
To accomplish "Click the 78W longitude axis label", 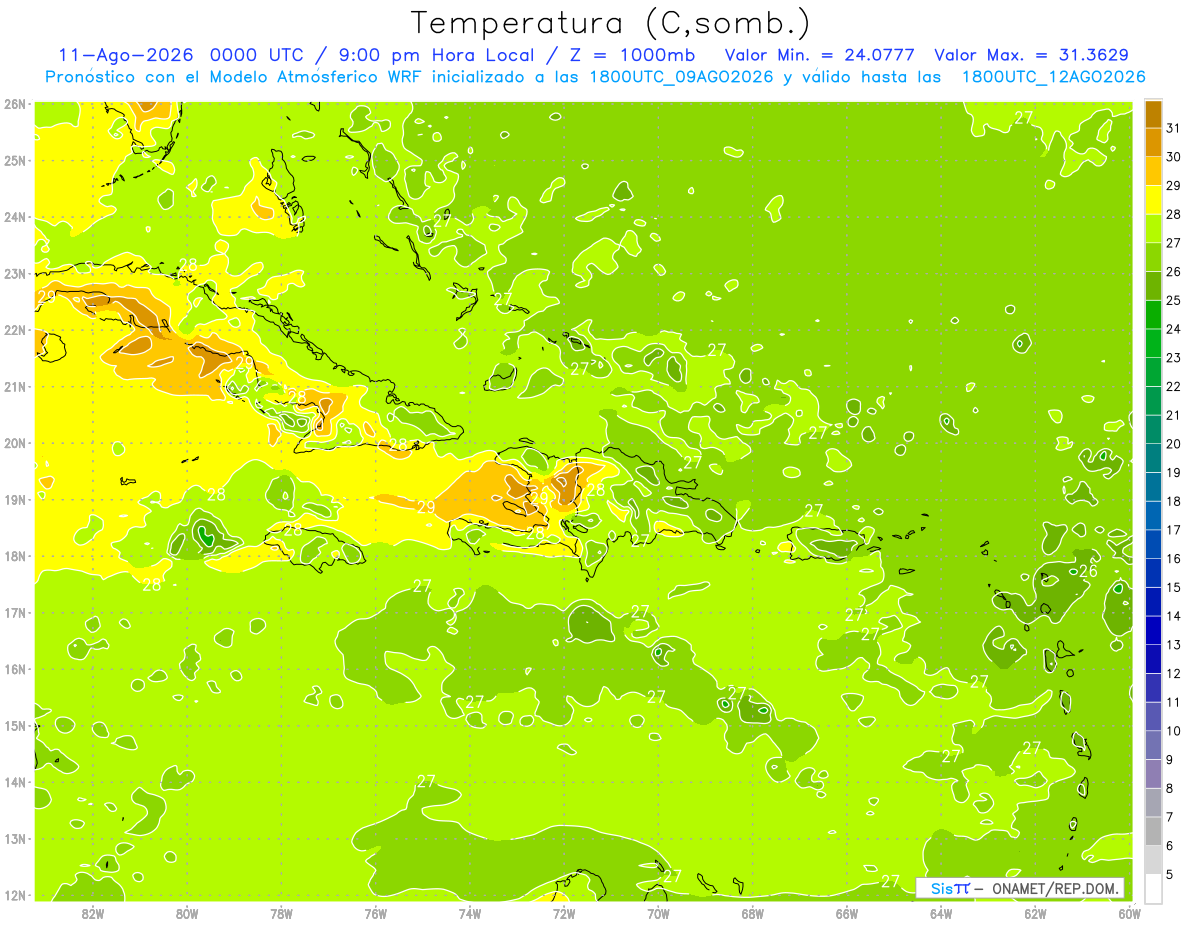I will (x=281, y=913).
